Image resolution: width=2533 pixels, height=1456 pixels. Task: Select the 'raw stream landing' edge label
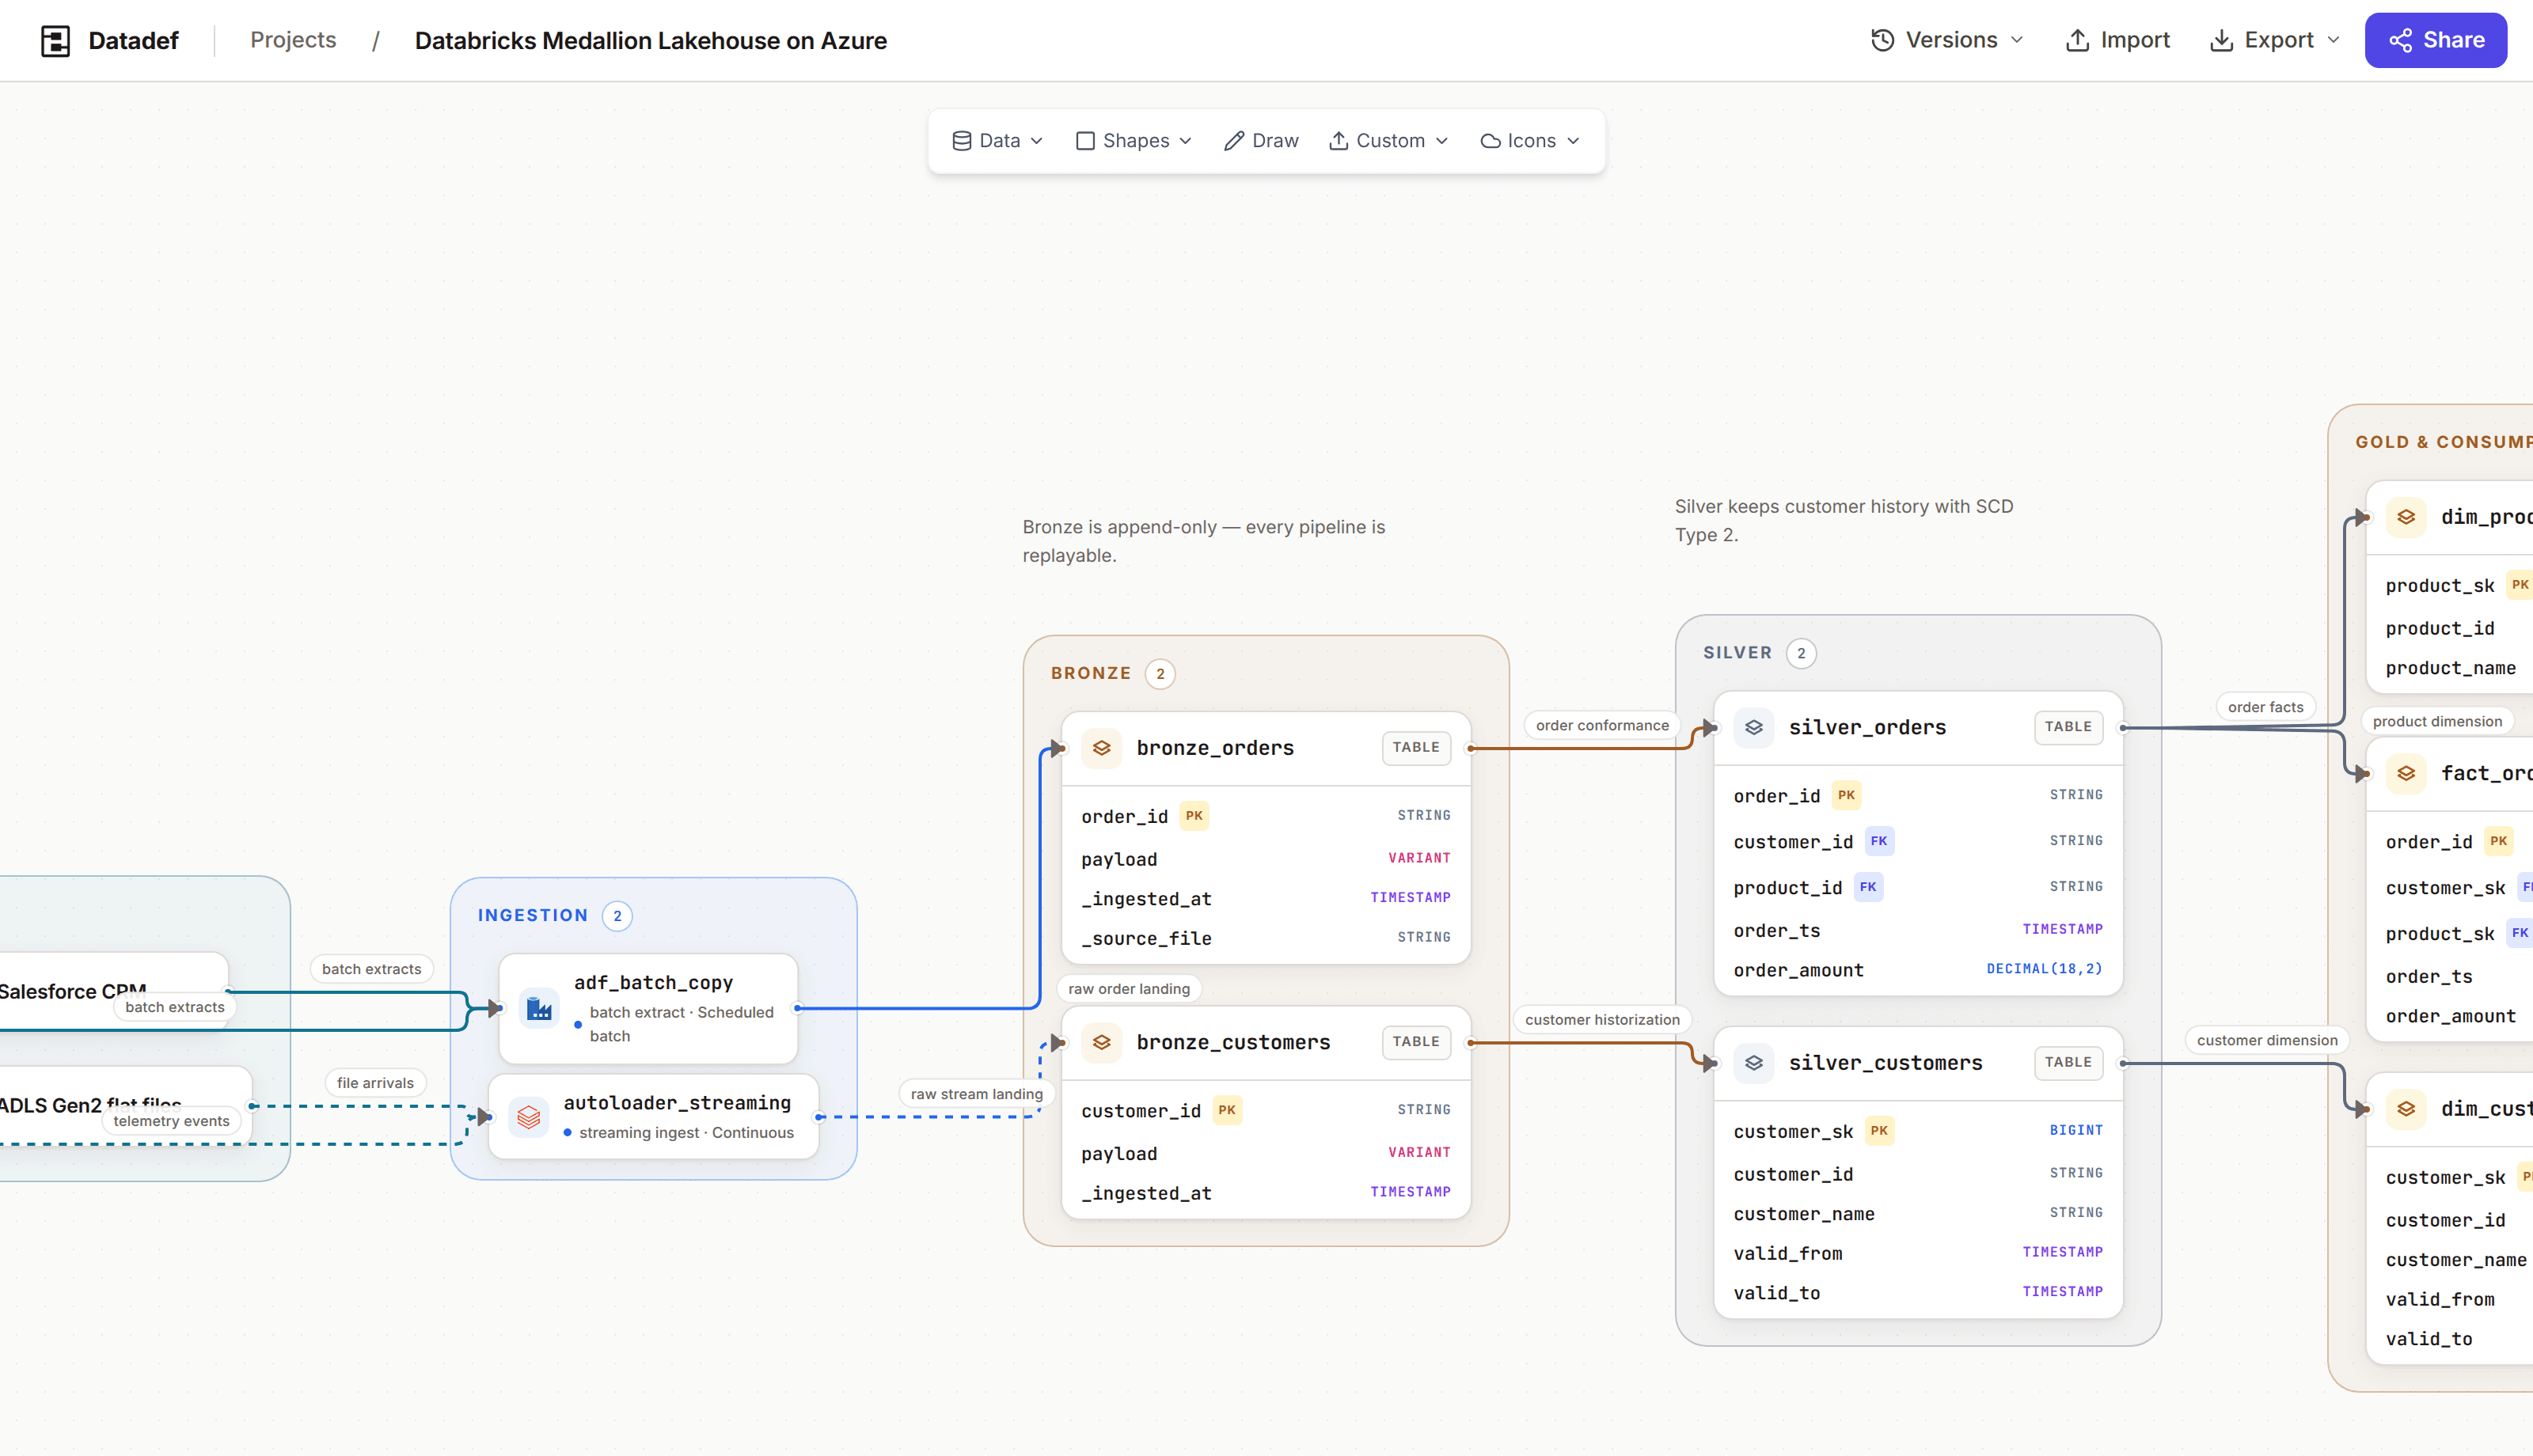(976, 1094)
